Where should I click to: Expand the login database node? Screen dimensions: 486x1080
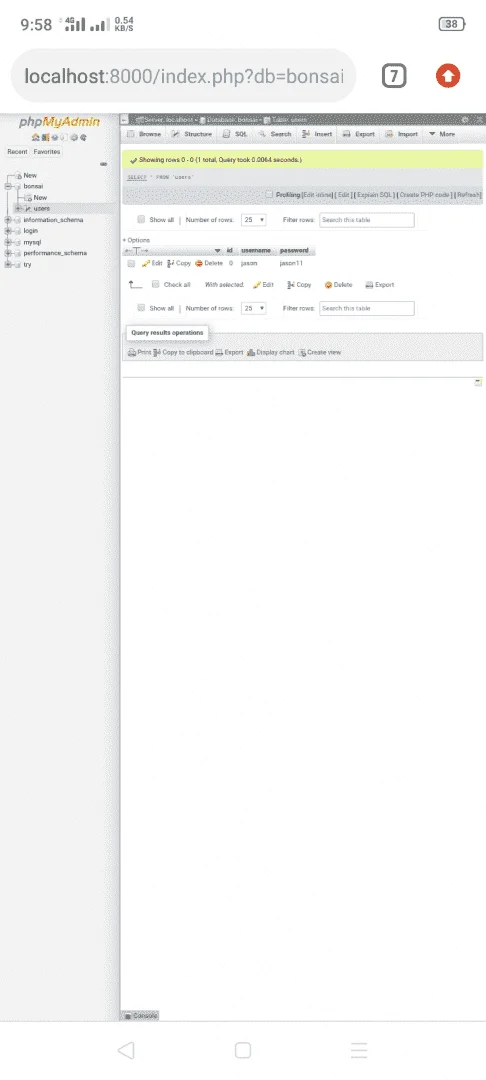point(8,231)
